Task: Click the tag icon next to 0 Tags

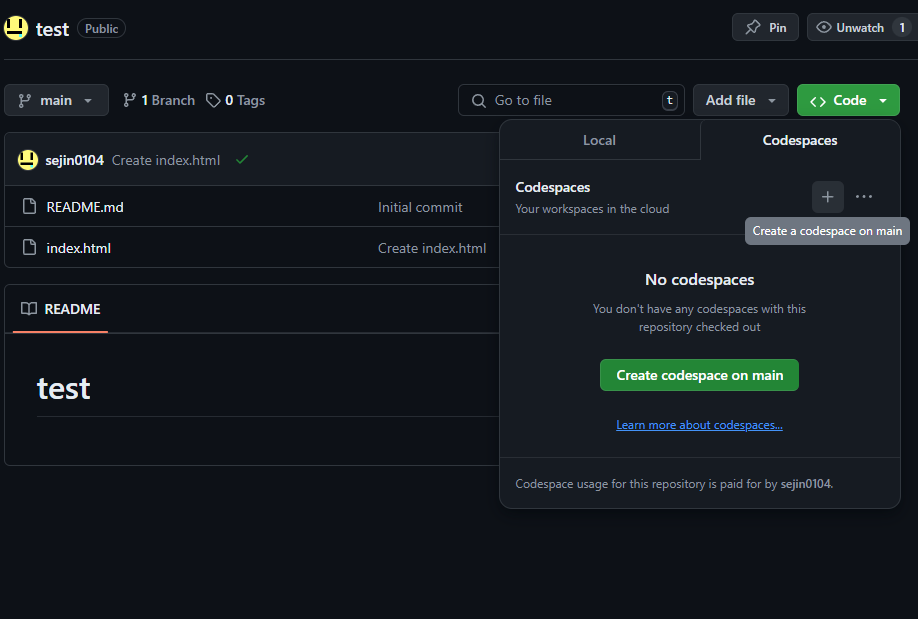Action: pos(213,100)
